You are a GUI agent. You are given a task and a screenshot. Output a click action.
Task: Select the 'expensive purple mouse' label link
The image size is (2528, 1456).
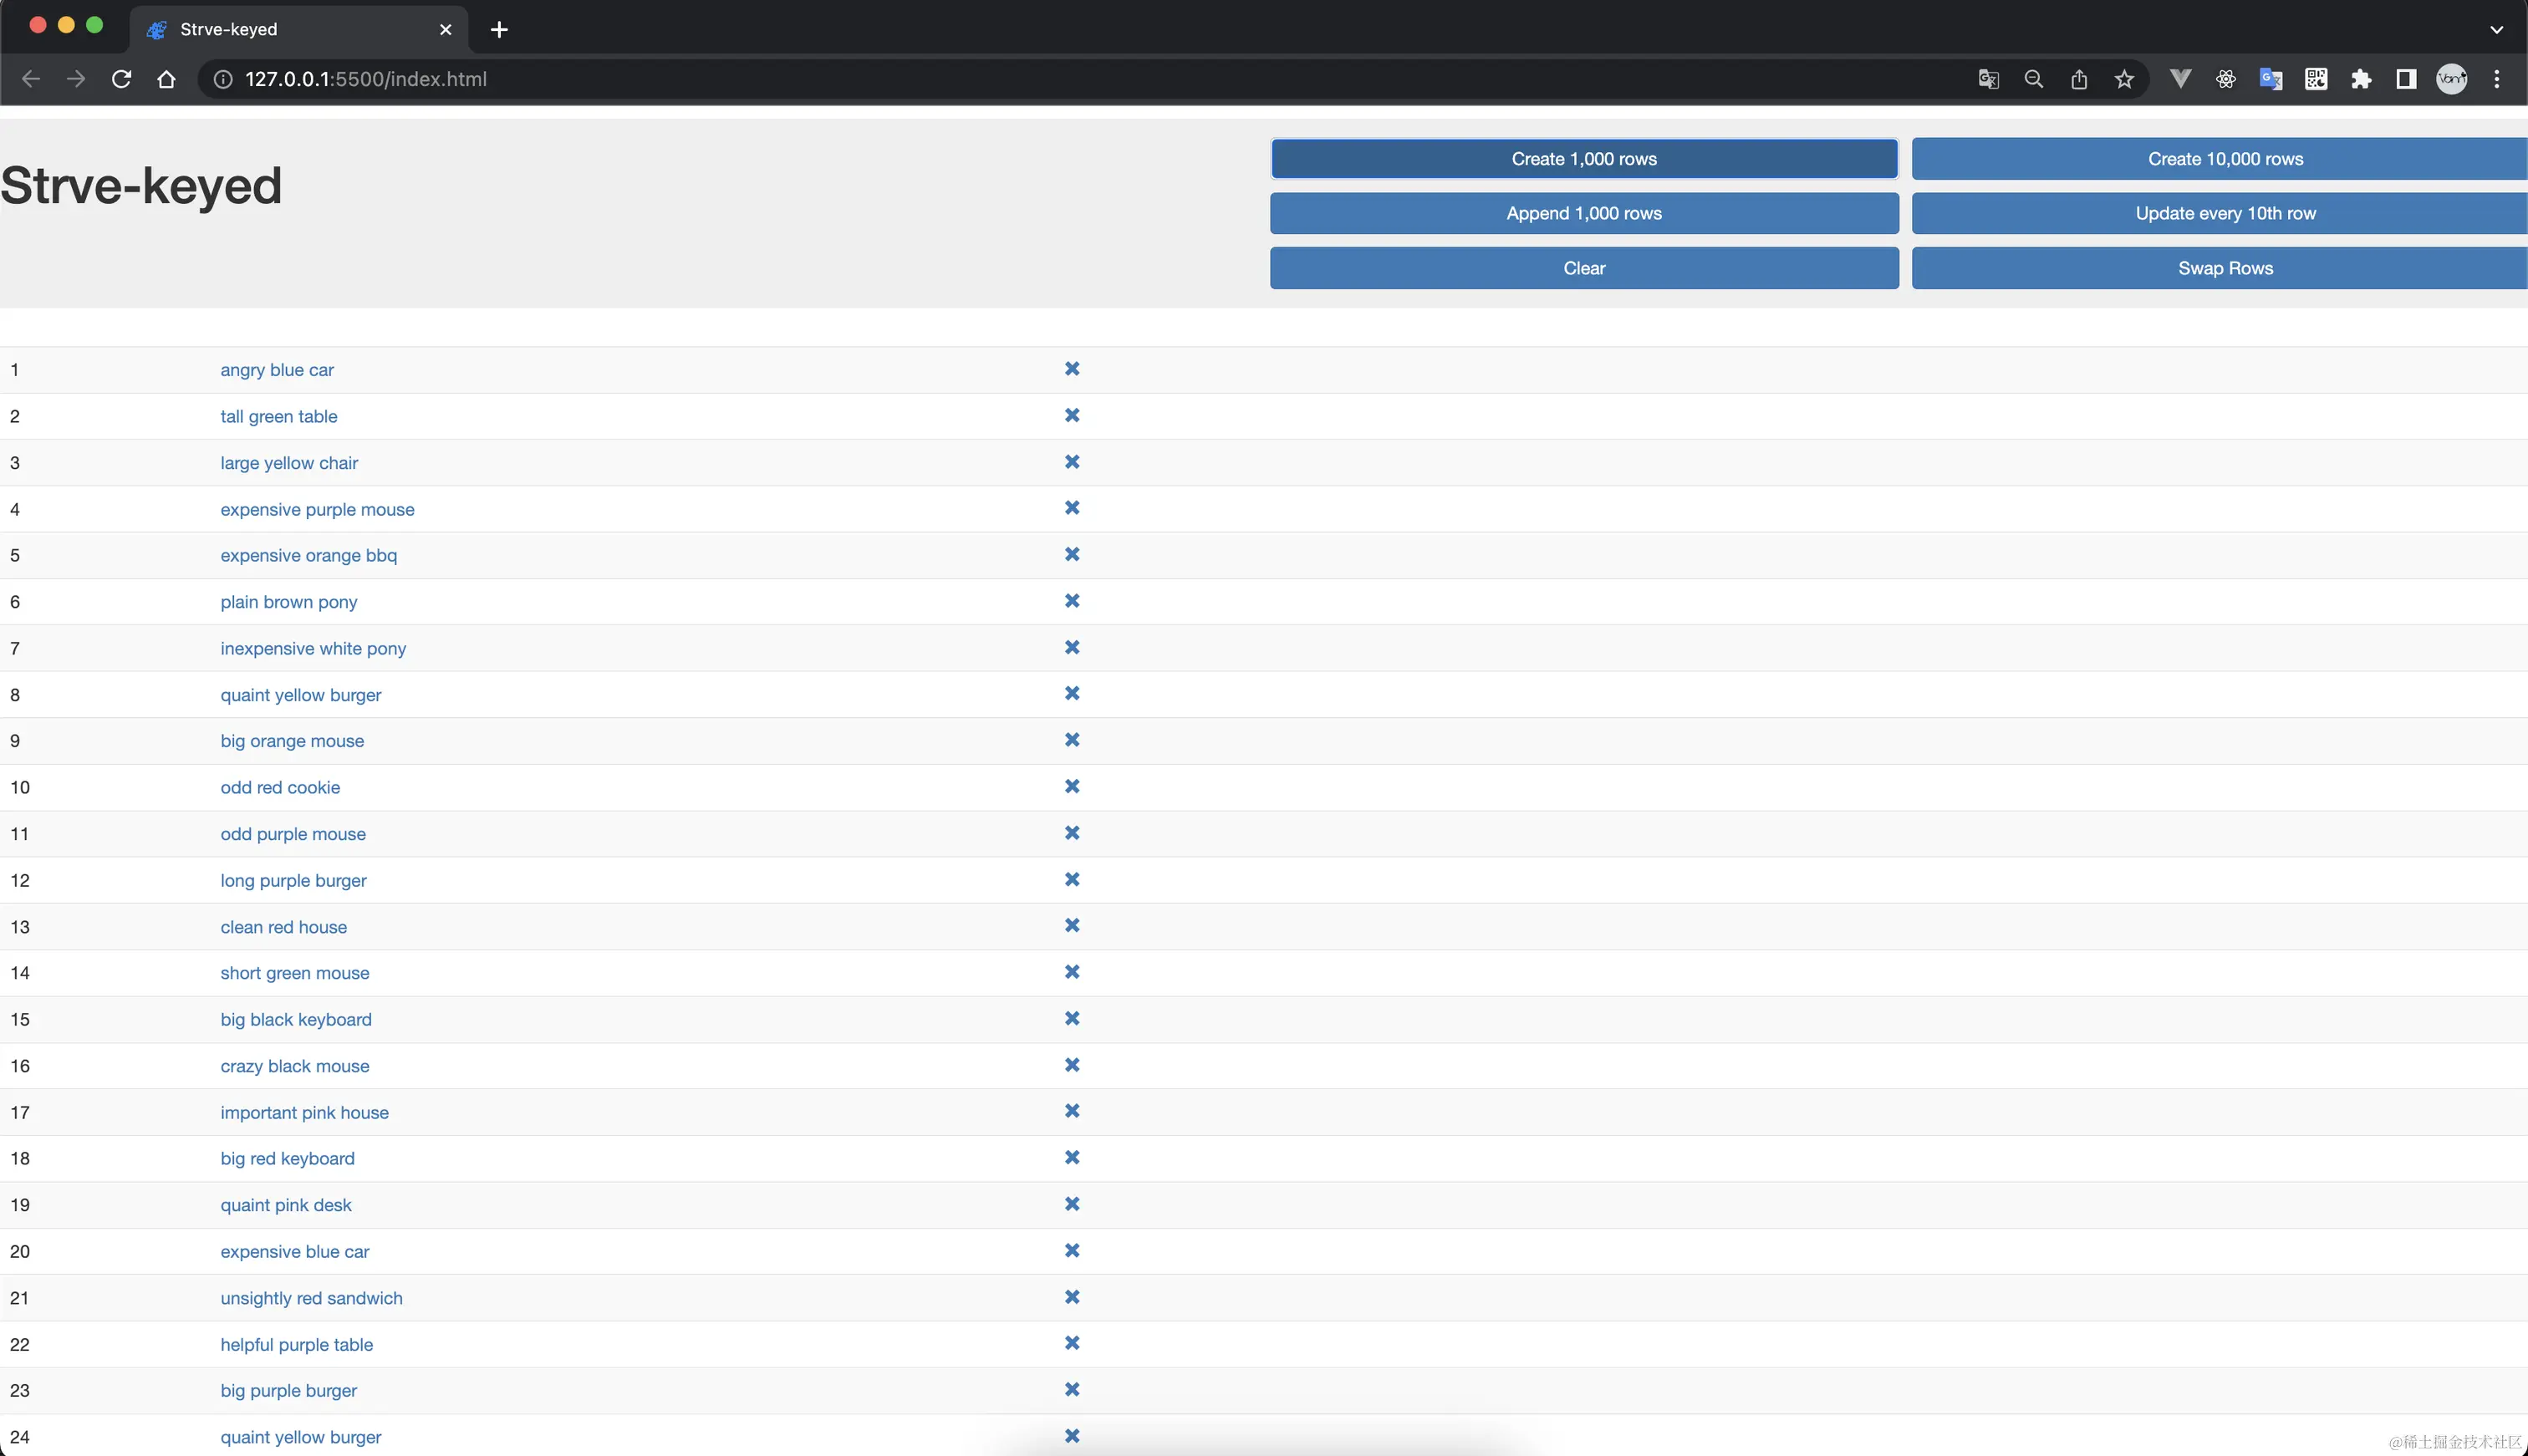point(317,509)
